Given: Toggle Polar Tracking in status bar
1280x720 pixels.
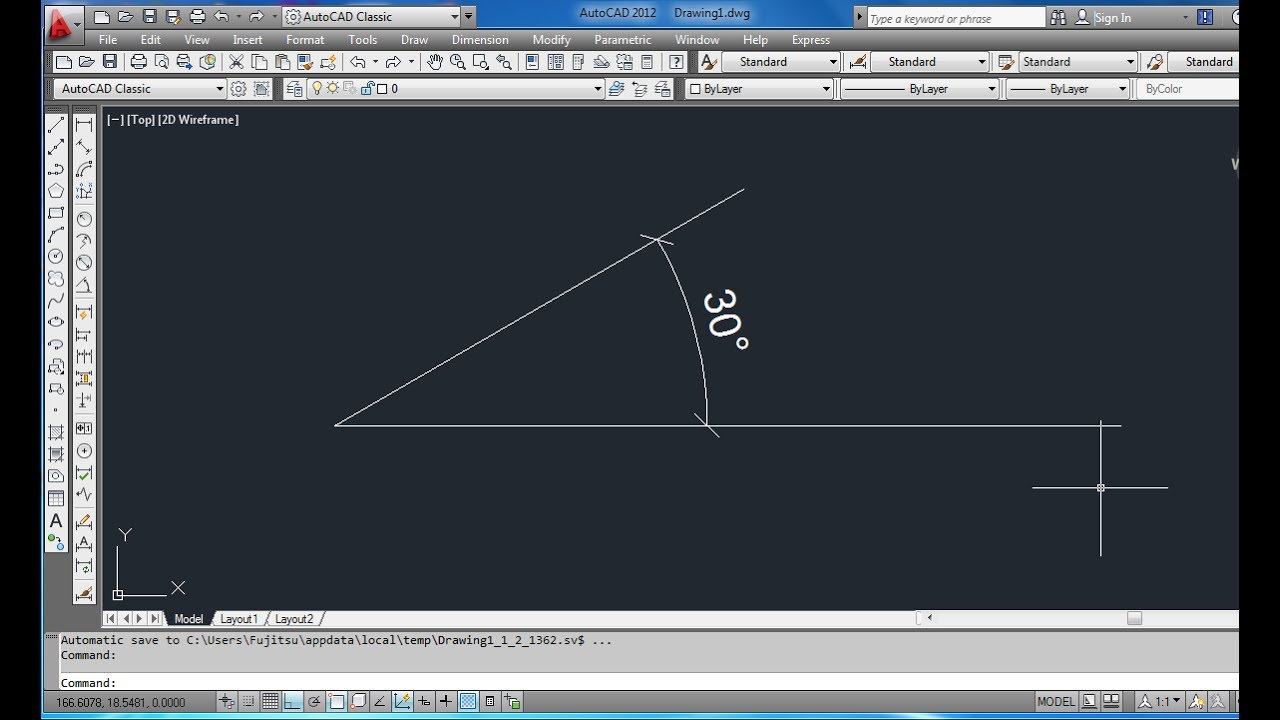Looking at the screenshot, I should pos(314,702).
